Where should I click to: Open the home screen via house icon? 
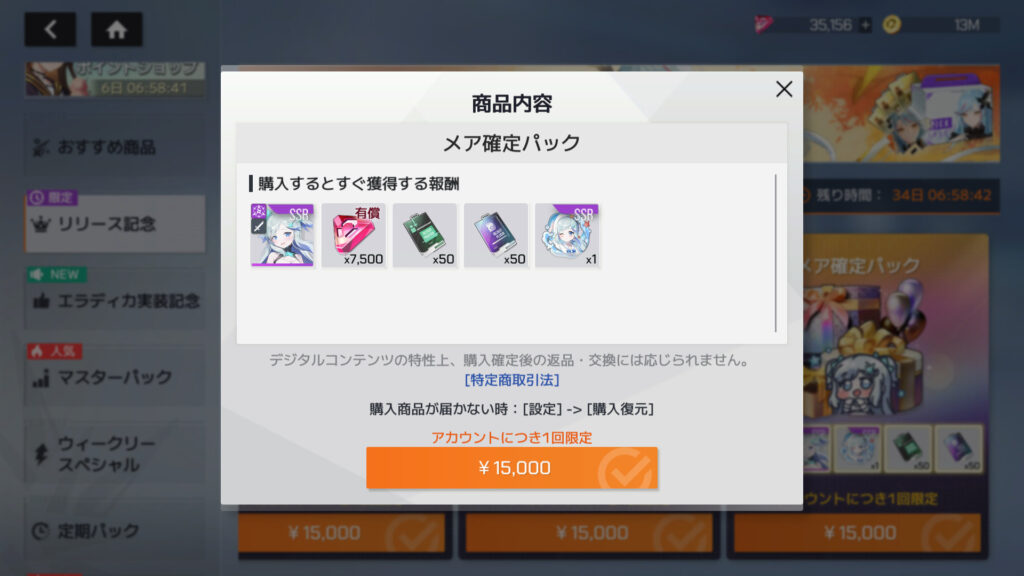click(x=116, y=29)
